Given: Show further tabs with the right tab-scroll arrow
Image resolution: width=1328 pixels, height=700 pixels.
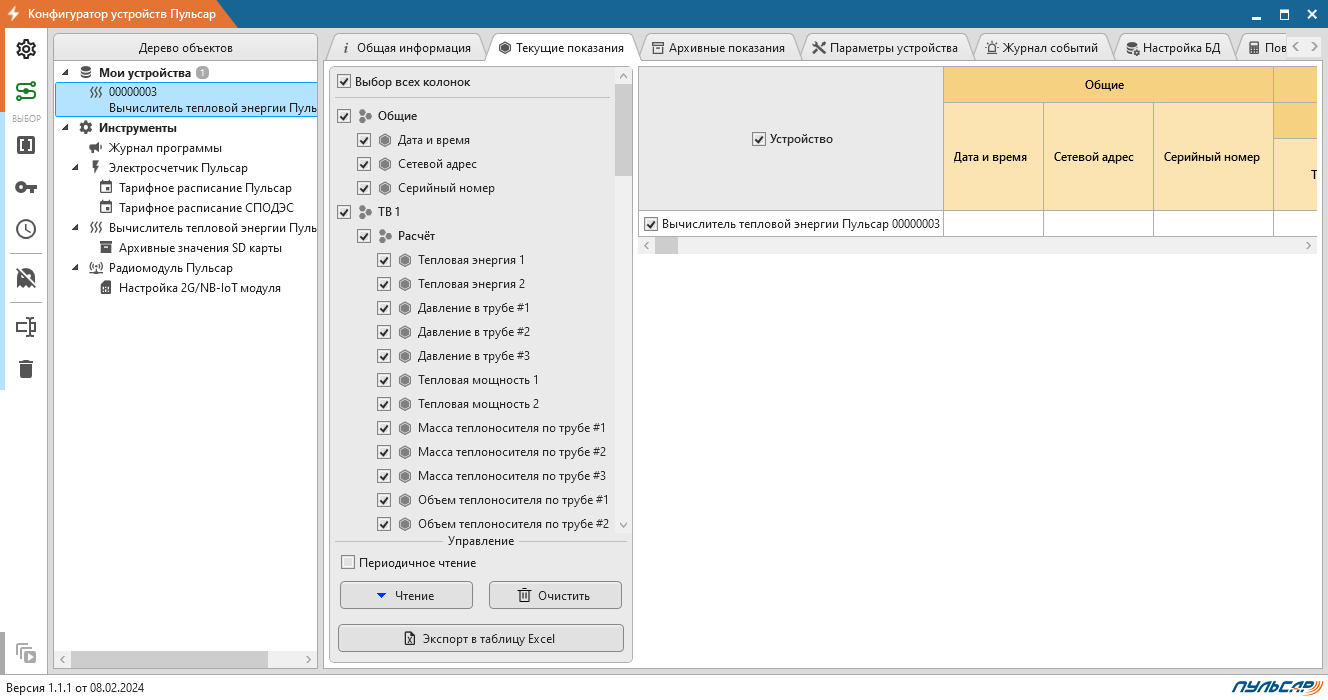Looking at the screenshot, I should [x=1314, y=47].
